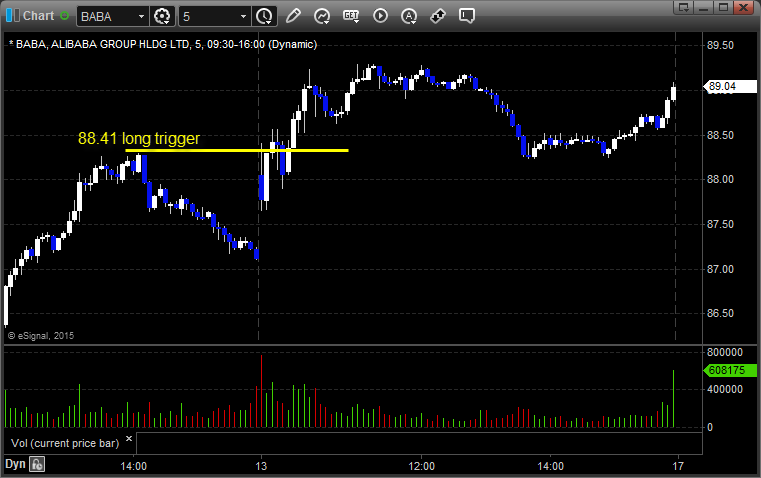
Task: Click the 88.50 price axis label
Action: click(x=720, y=135)
